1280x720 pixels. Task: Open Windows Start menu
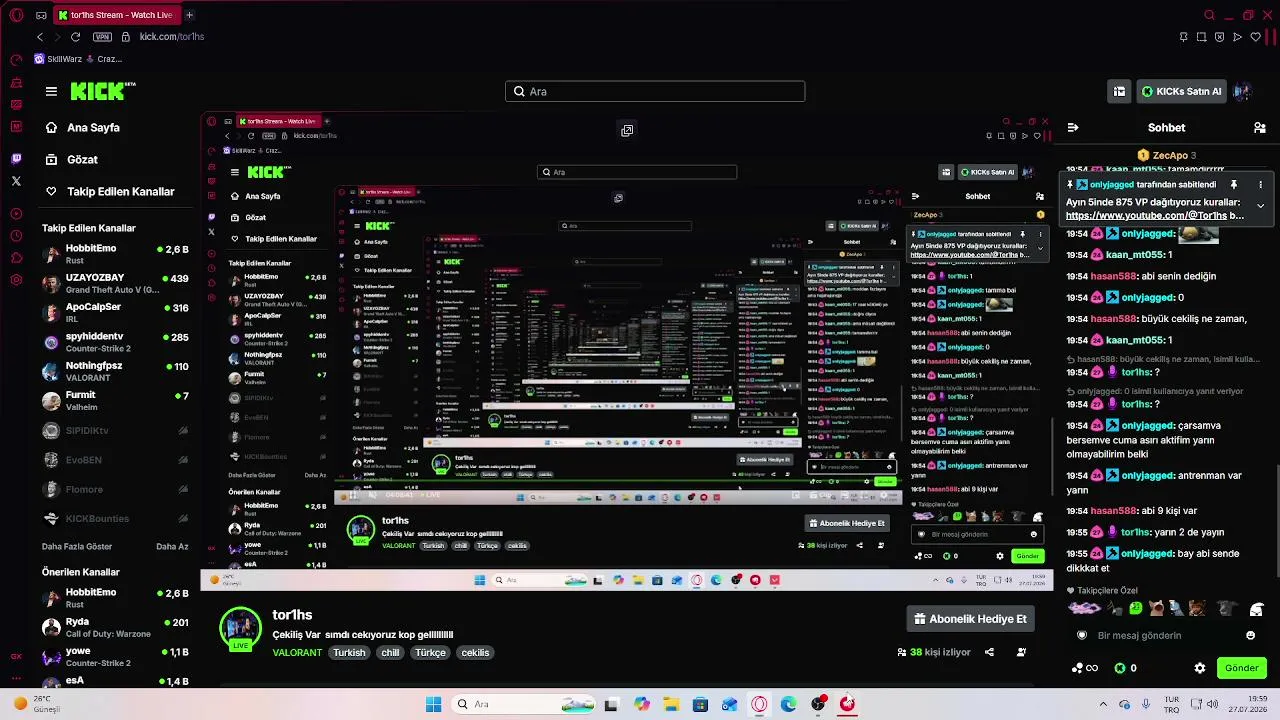[x=433, y=704]
